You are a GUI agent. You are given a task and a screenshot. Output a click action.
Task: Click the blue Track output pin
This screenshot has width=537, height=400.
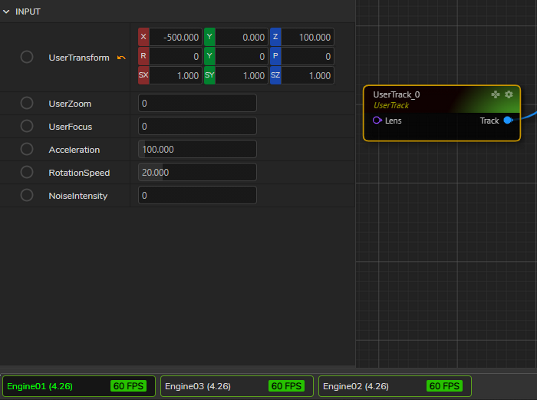(x=508, y=121)
